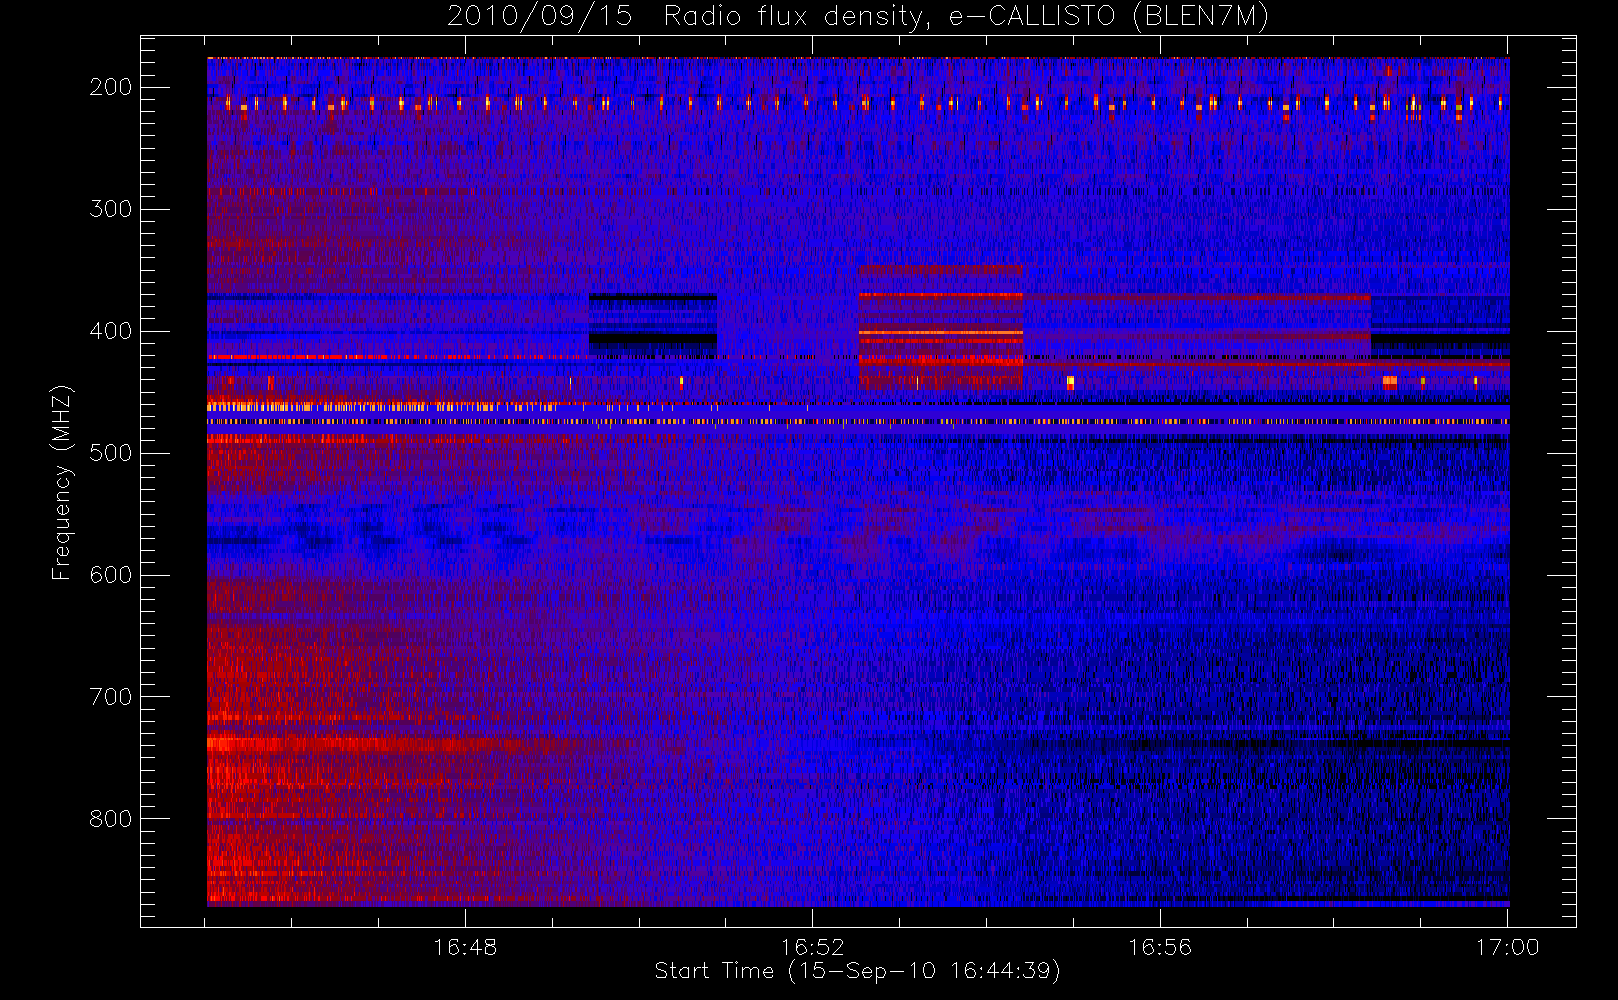The width and height of the screenshot is (1618, 1000).
Task: Click the 300 frequency tick label
Action: 111,209
